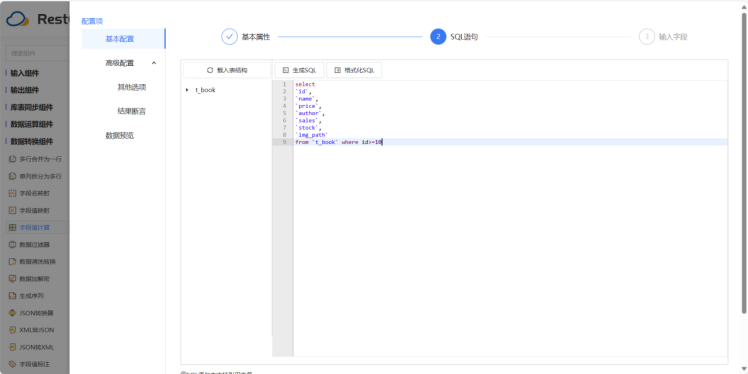Place cursor in the from `t_book` where line

[510, 142]
